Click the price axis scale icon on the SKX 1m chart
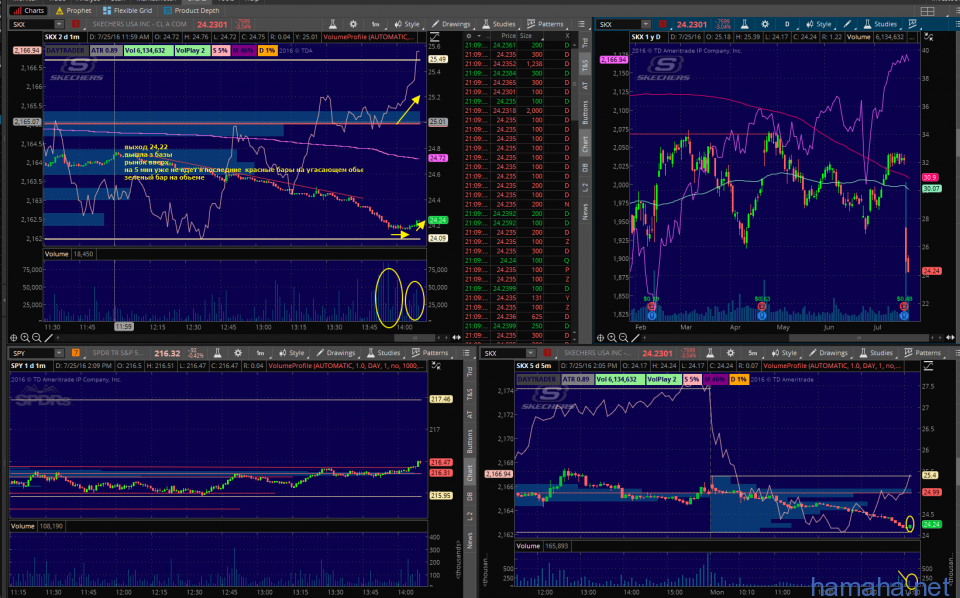960x598 pixels. pos(435,37)
